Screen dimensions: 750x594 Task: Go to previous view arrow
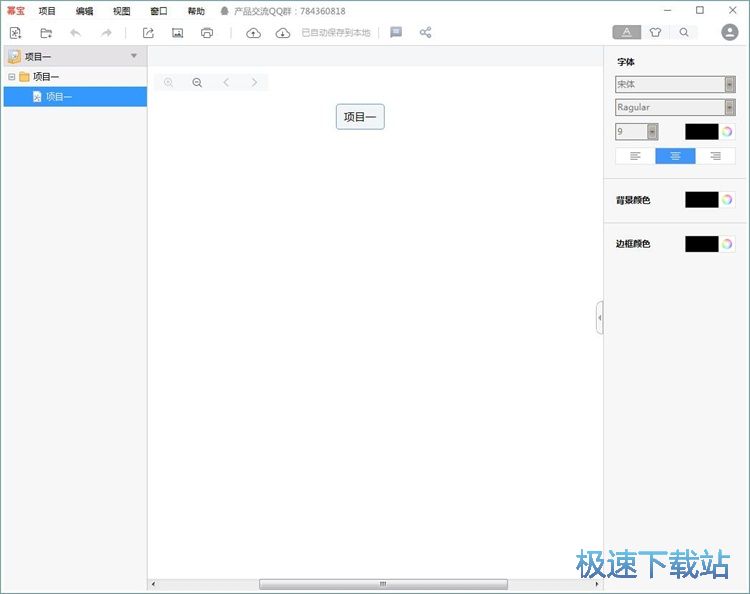[x=226, y=82]
